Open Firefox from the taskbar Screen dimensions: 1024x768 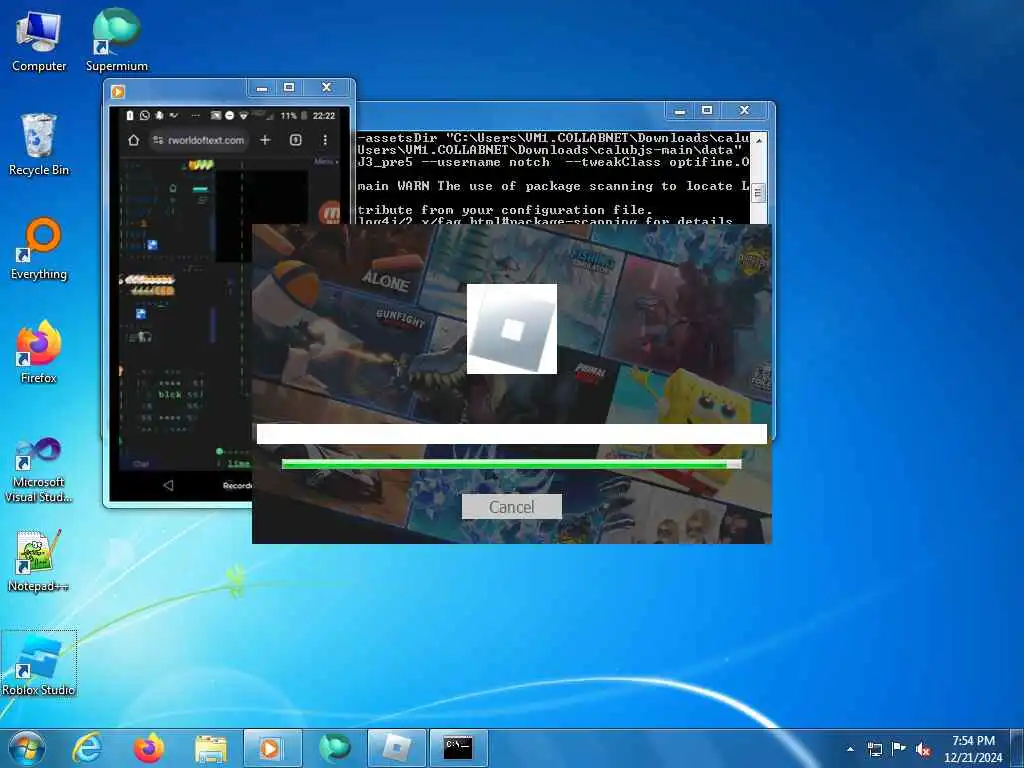148,748
